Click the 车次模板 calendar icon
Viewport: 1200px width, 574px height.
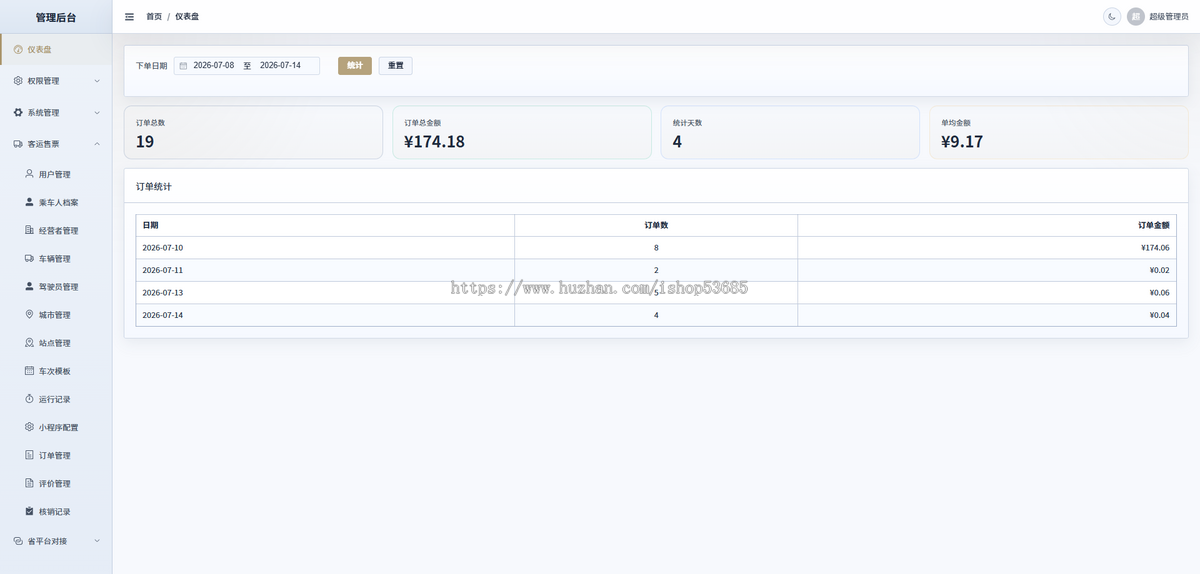coord(29,371)
